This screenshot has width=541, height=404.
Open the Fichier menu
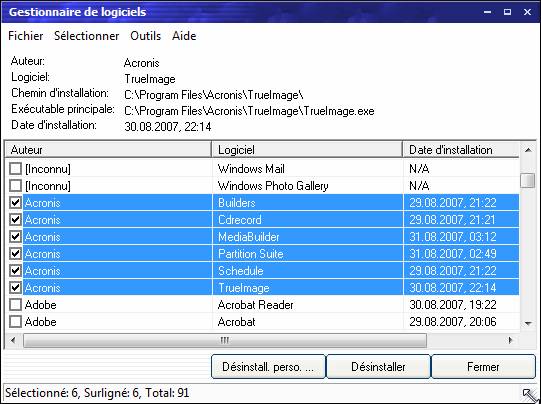[x=26, y=36]
